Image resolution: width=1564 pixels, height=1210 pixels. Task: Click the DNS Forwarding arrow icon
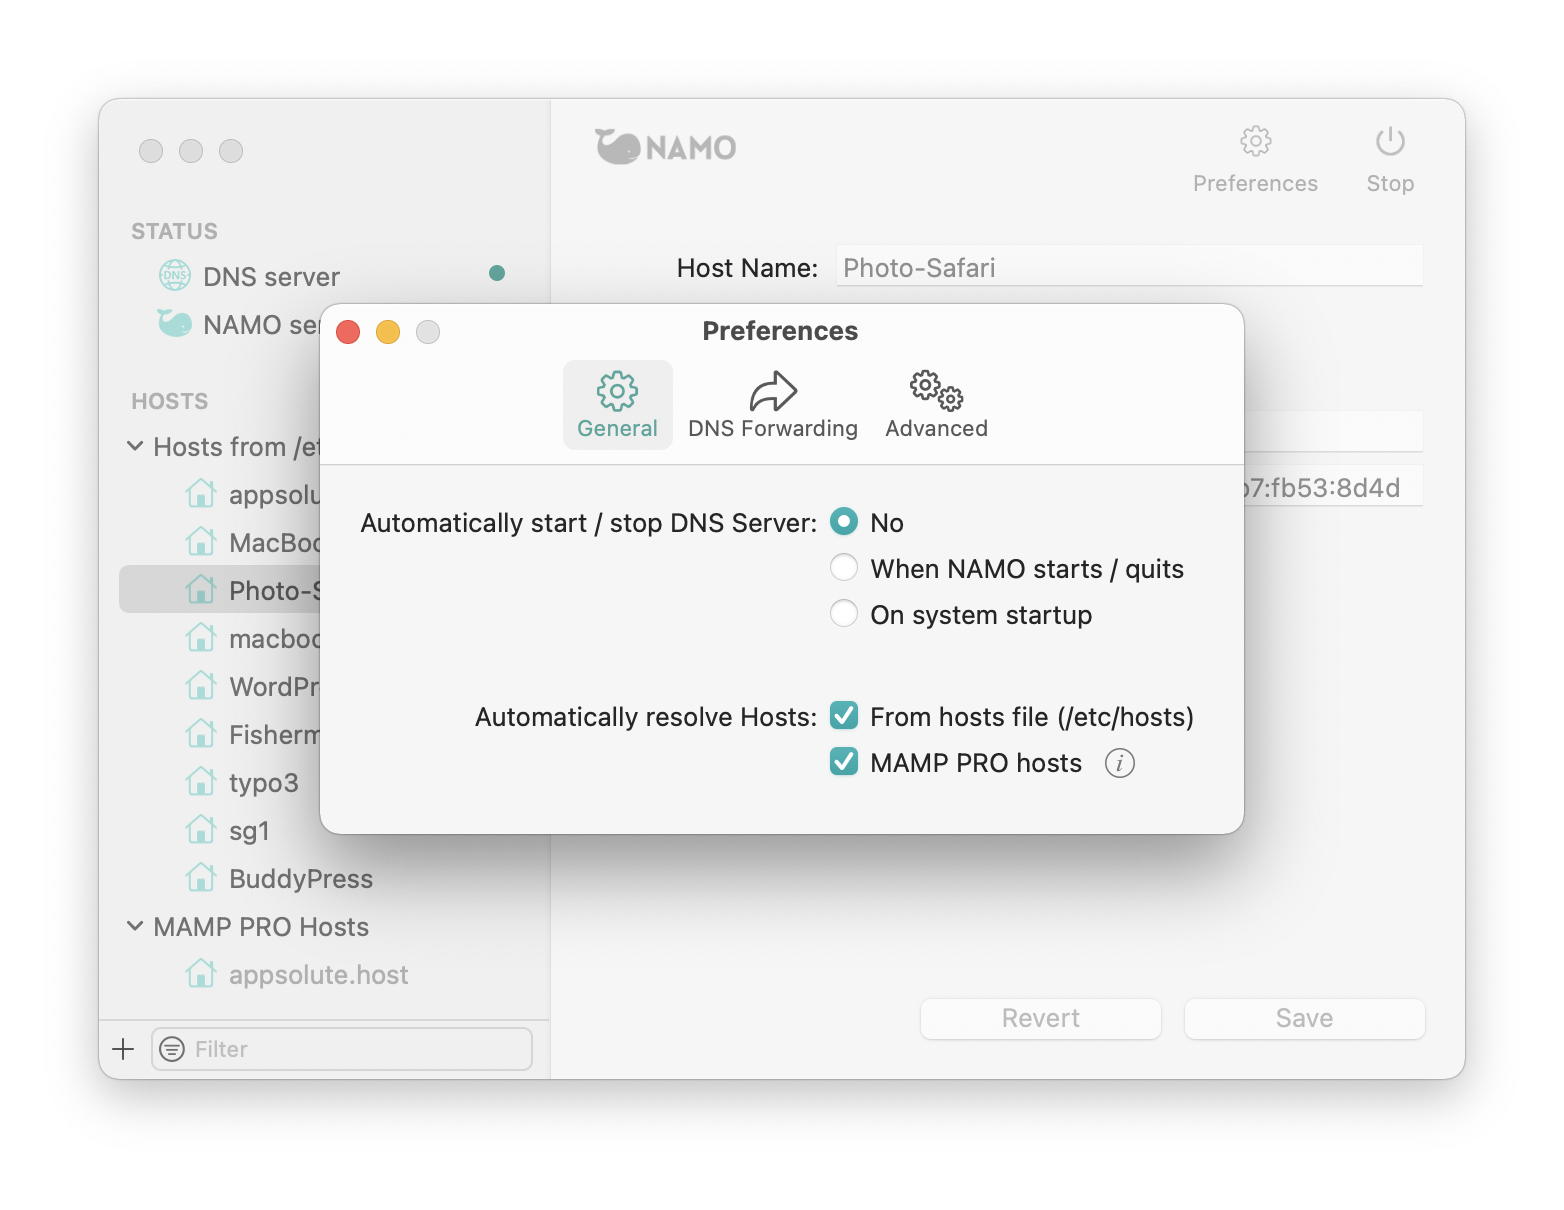click(773, 391)
